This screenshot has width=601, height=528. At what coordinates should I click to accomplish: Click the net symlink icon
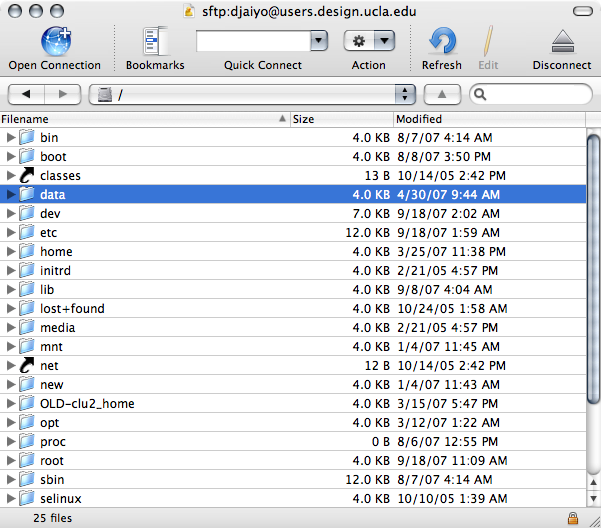click(x=27, y=366)
